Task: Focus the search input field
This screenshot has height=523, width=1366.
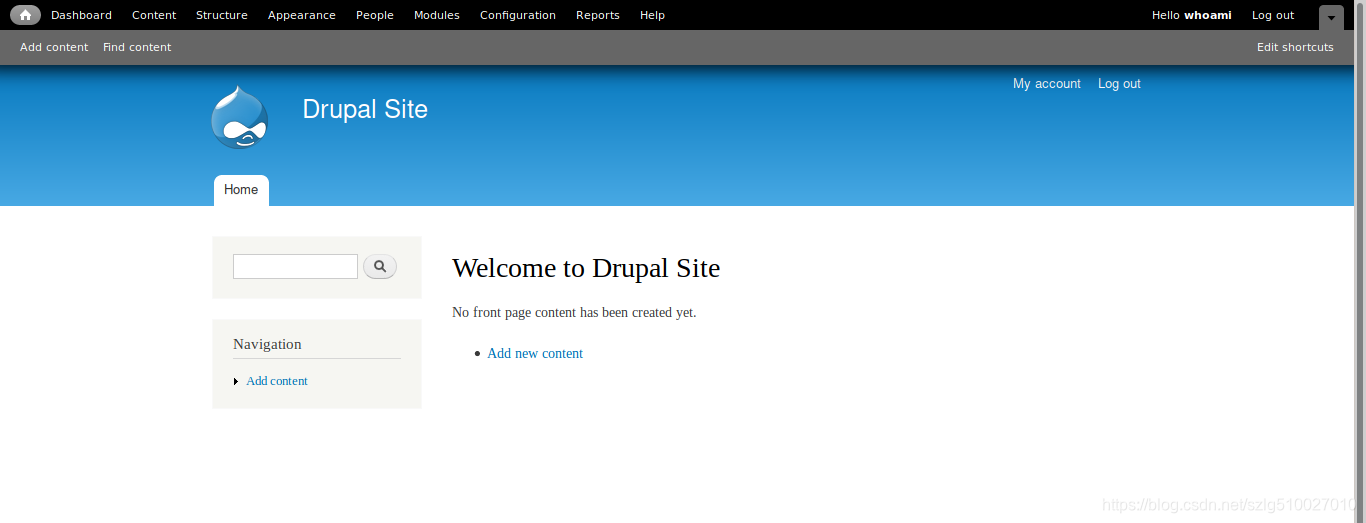Action: tap(295, 266)
